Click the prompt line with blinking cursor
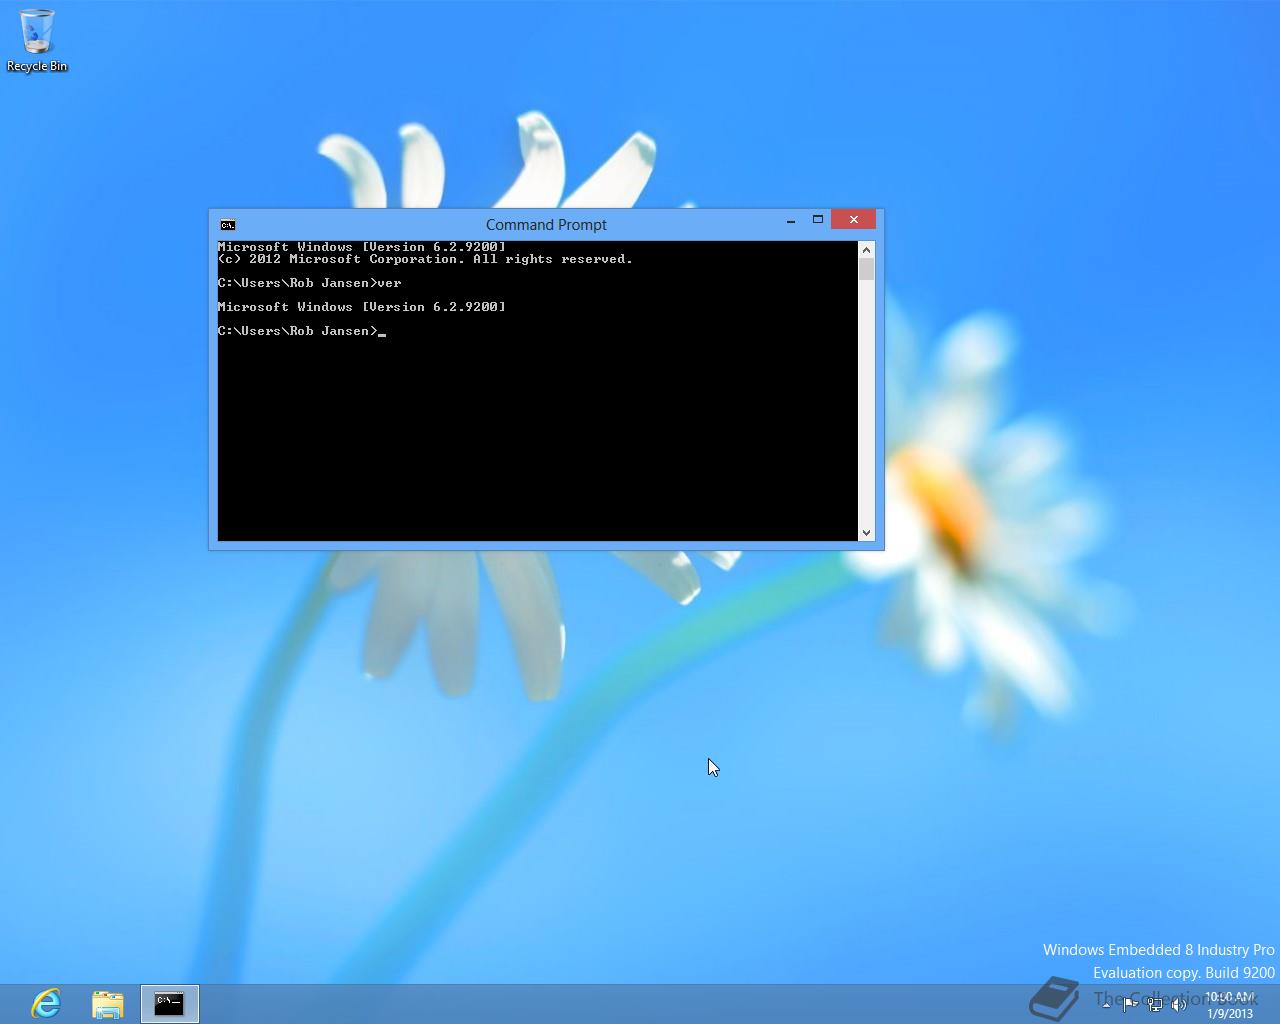This screenshot has width=1280, height=1024. 302,331
